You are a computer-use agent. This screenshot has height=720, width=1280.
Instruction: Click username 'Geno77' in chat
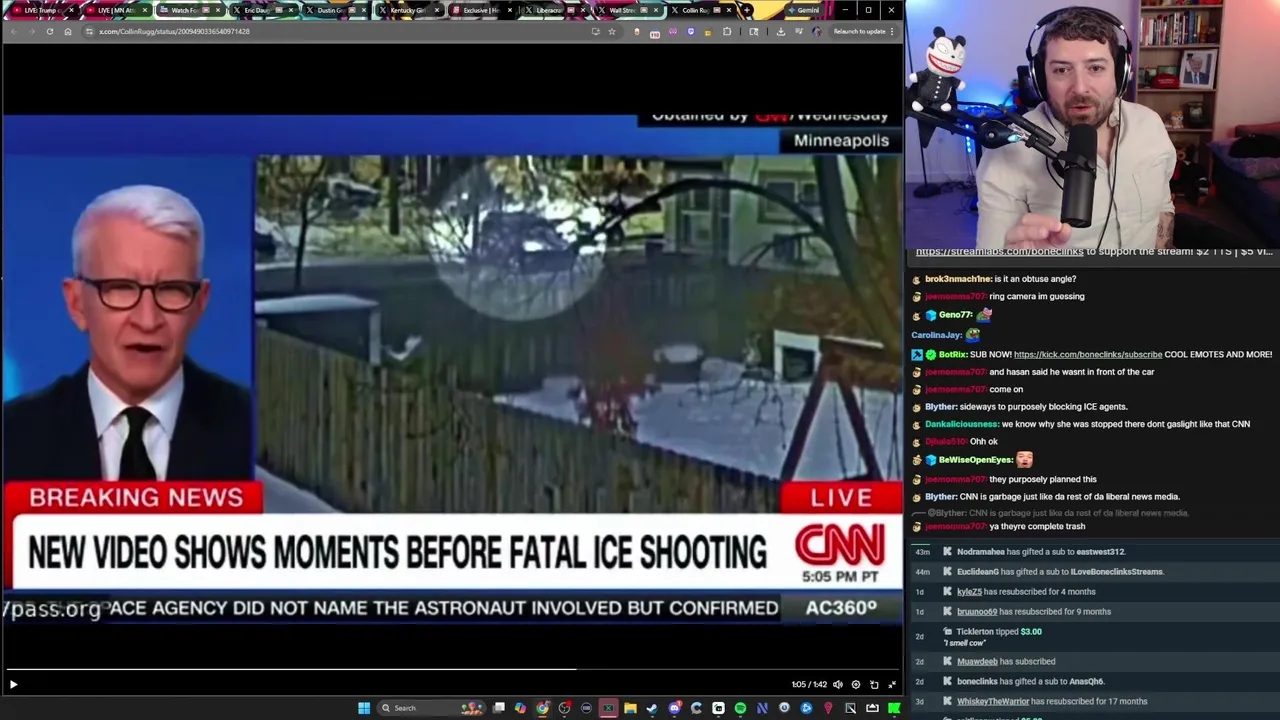955,315
